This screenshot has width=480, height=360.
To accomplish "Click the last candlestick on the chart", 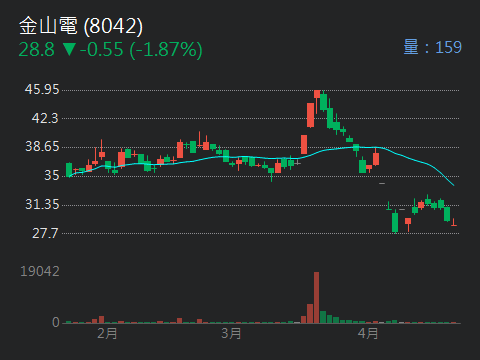I will pos(454,222).
